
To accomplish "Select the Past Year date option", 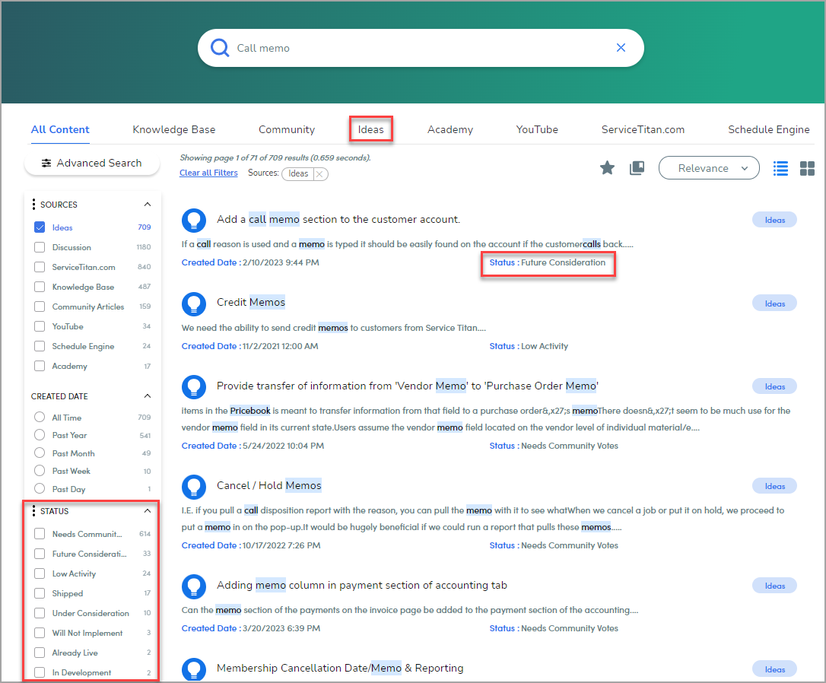I will point(40,436).
